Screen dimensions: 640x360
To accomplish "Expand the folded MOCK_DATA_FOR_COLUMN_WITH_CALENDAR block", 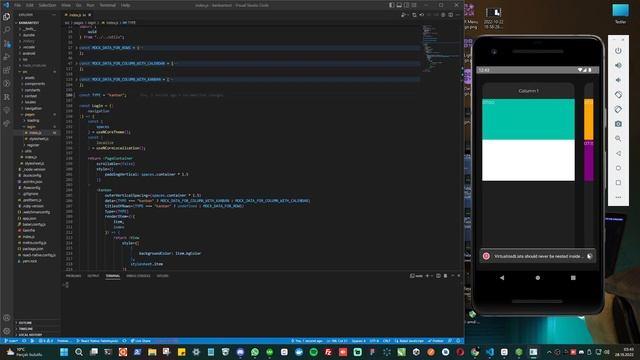I will click(76, 64).
